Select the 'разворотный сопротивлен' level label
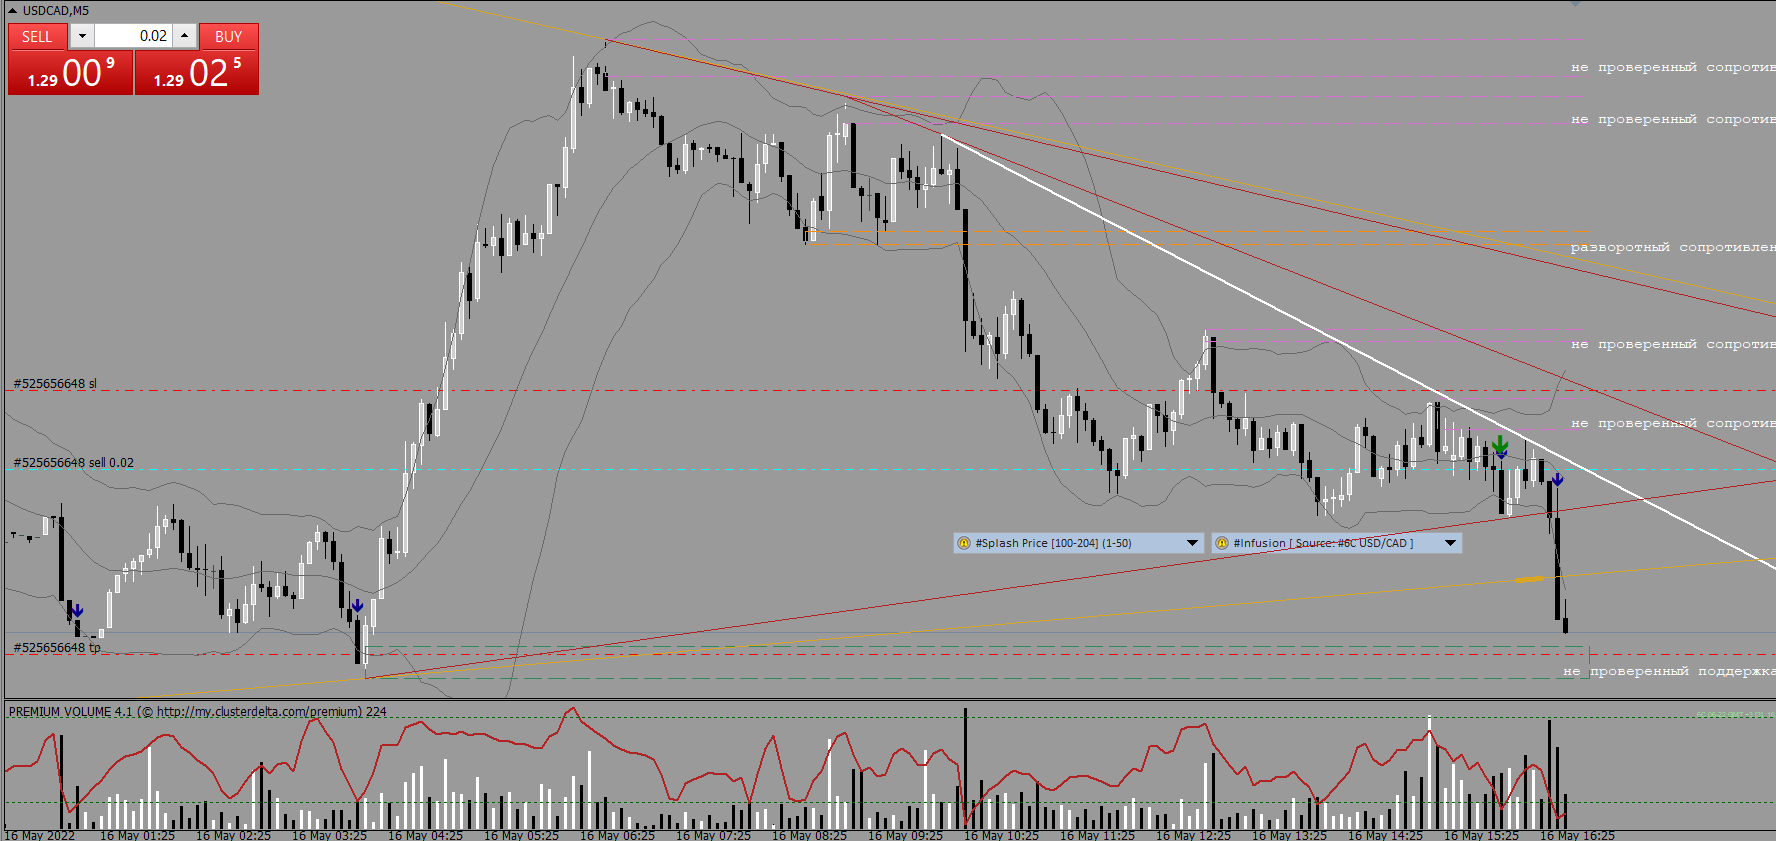This screenshot has width=1776, height=841. click(1673, 247)
